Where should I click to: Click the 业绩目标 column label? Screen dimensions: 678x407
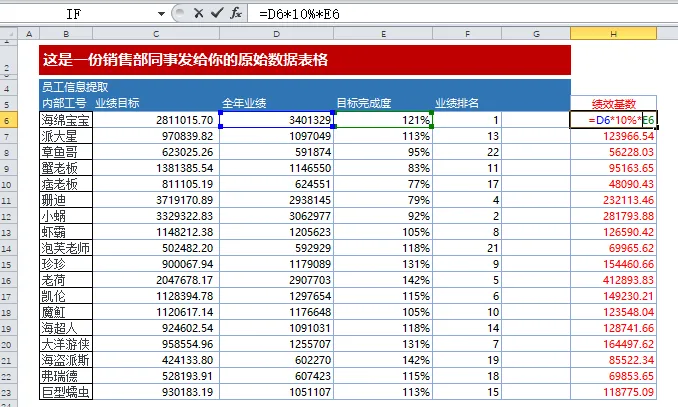click(117, 103)
